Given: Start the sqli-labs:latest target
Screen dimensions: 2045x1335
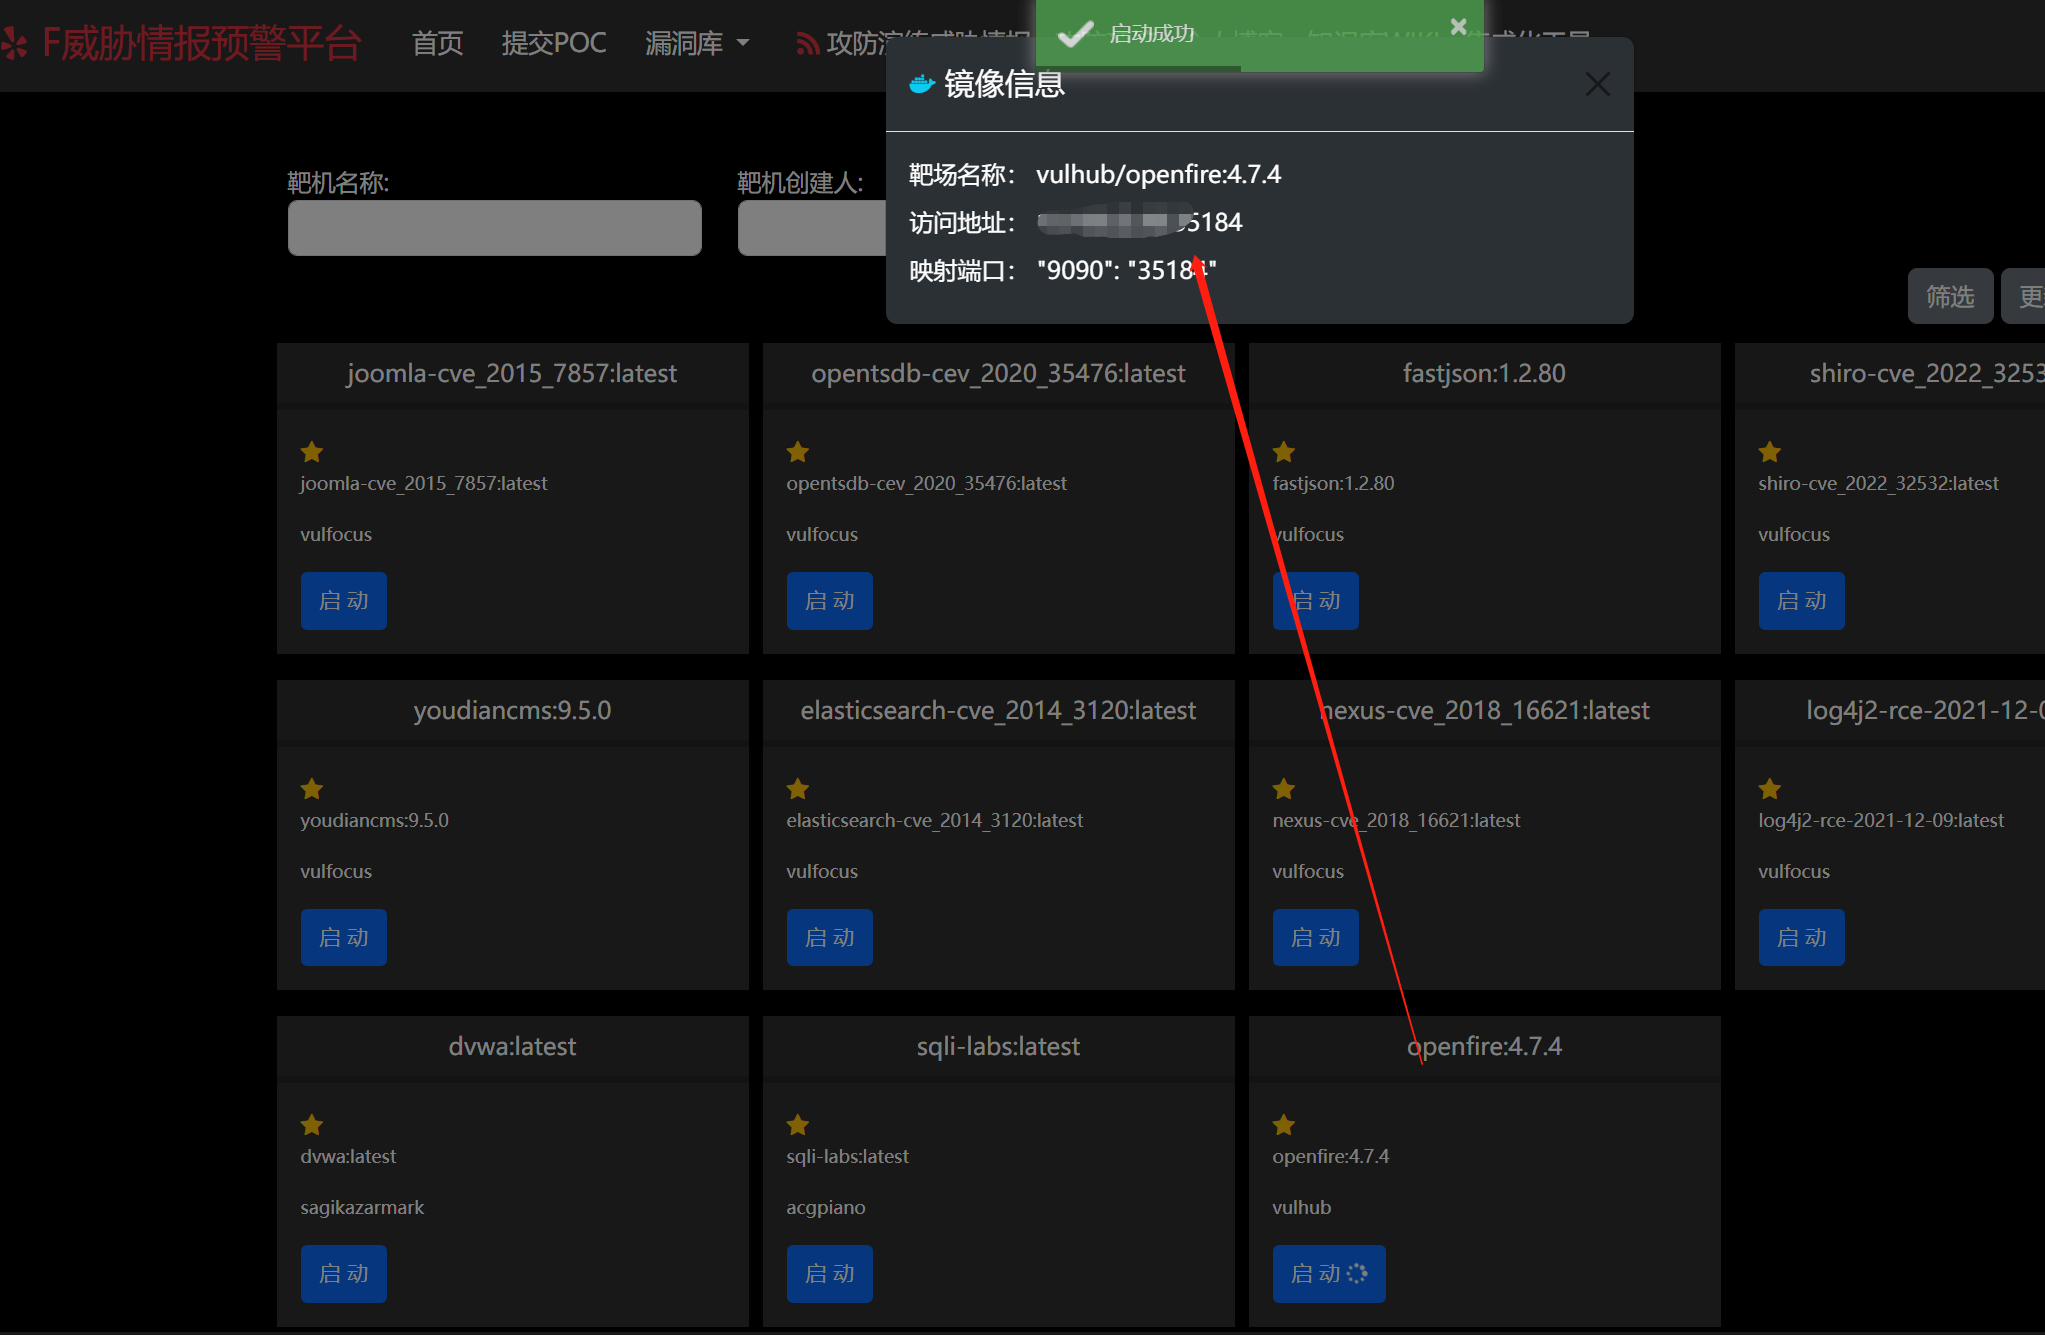Looking at the screenshot, I should (x=829, y=1273).
